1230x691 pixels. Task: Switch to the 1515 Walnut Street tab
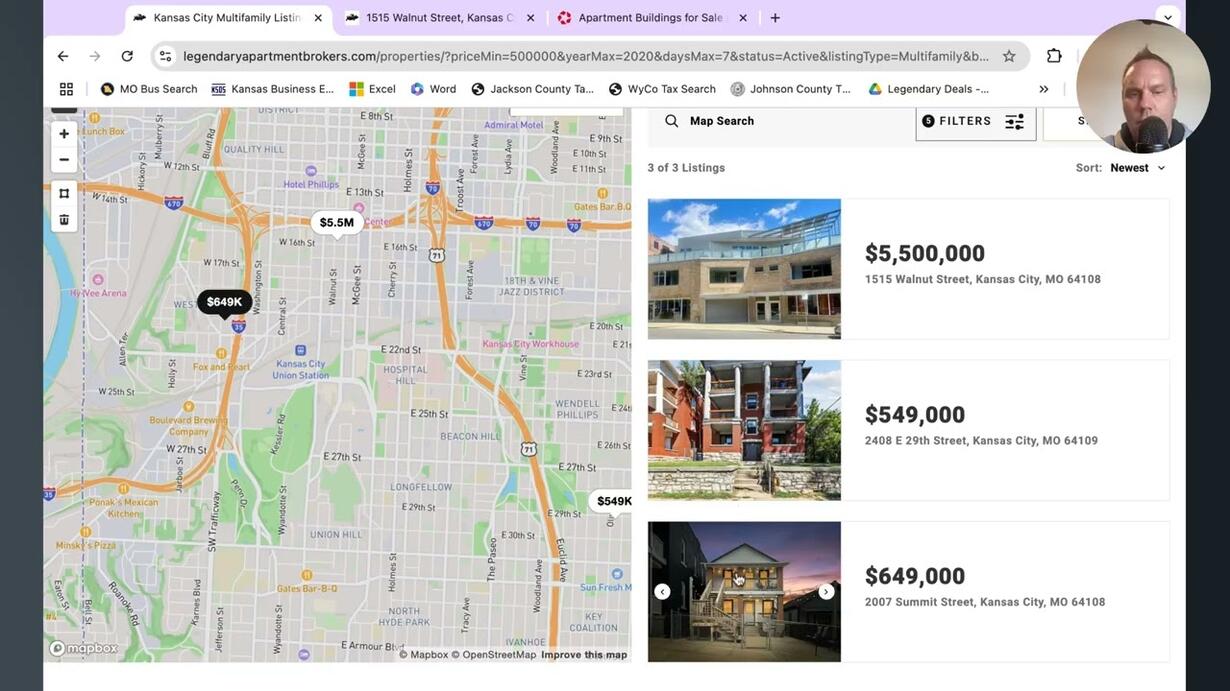(x=440, y=18)
